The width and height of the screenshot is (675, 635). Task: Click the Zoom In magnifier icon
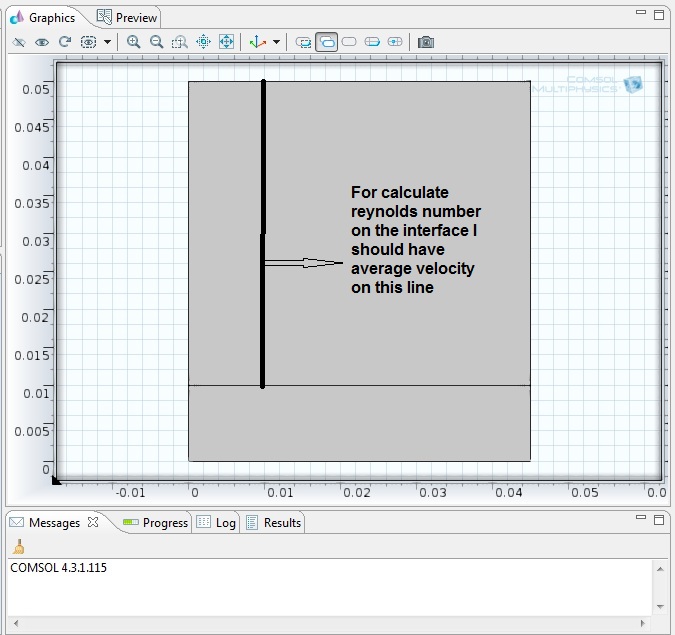click(x=133, y=42)
